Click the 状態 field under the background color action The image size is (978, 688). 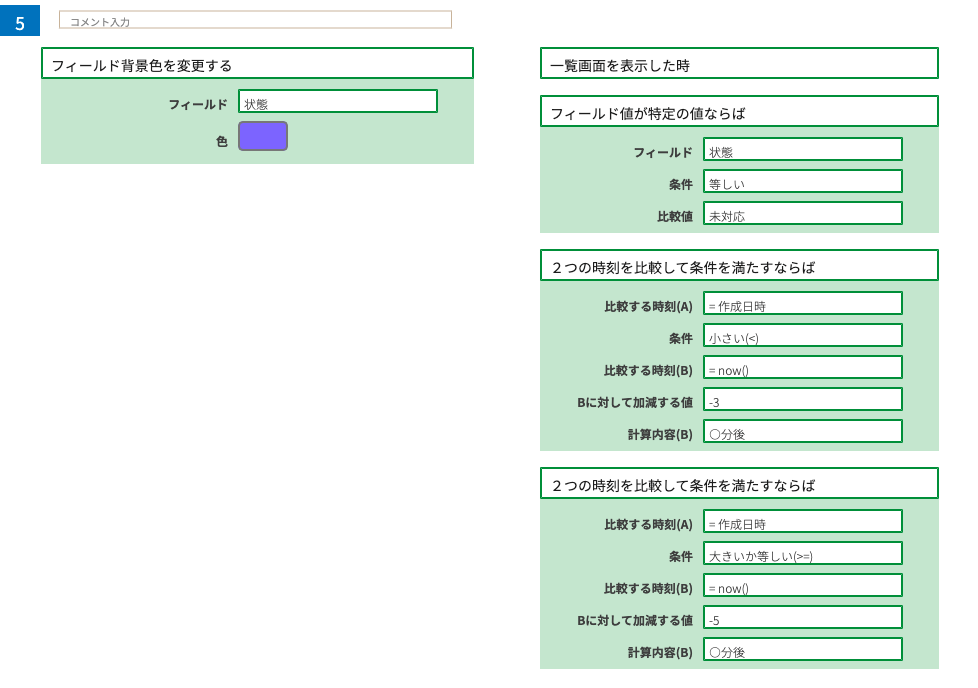click(337, 102)
